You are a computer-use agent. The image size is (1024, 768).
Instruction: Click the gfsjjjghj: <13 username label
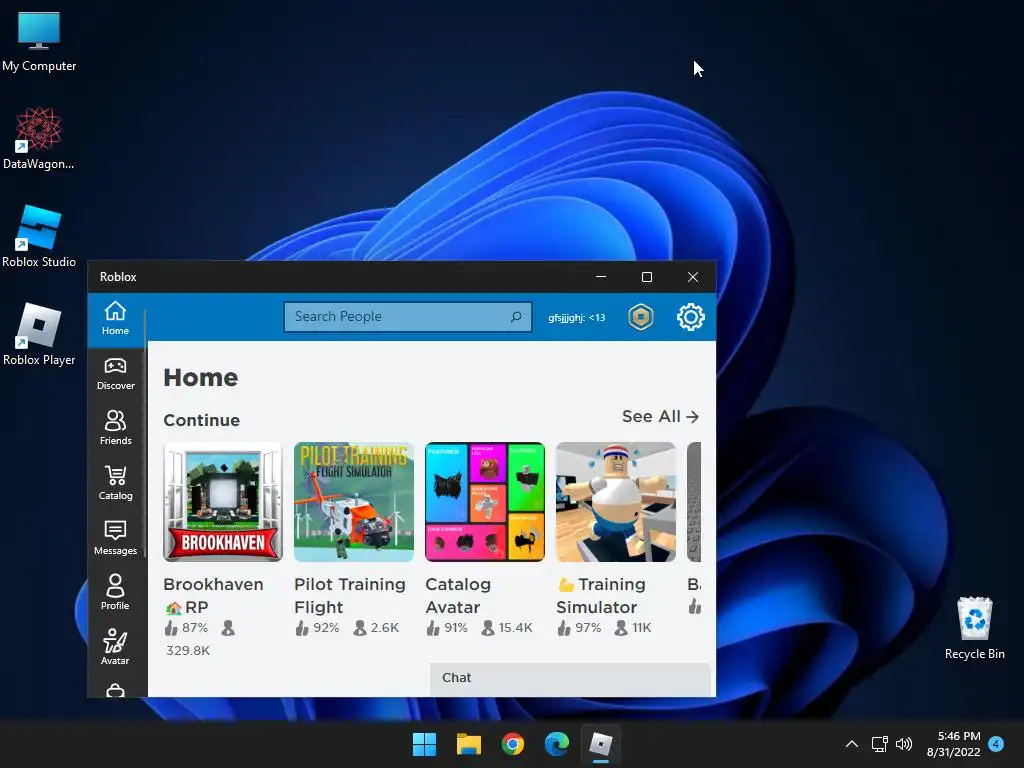577,317
